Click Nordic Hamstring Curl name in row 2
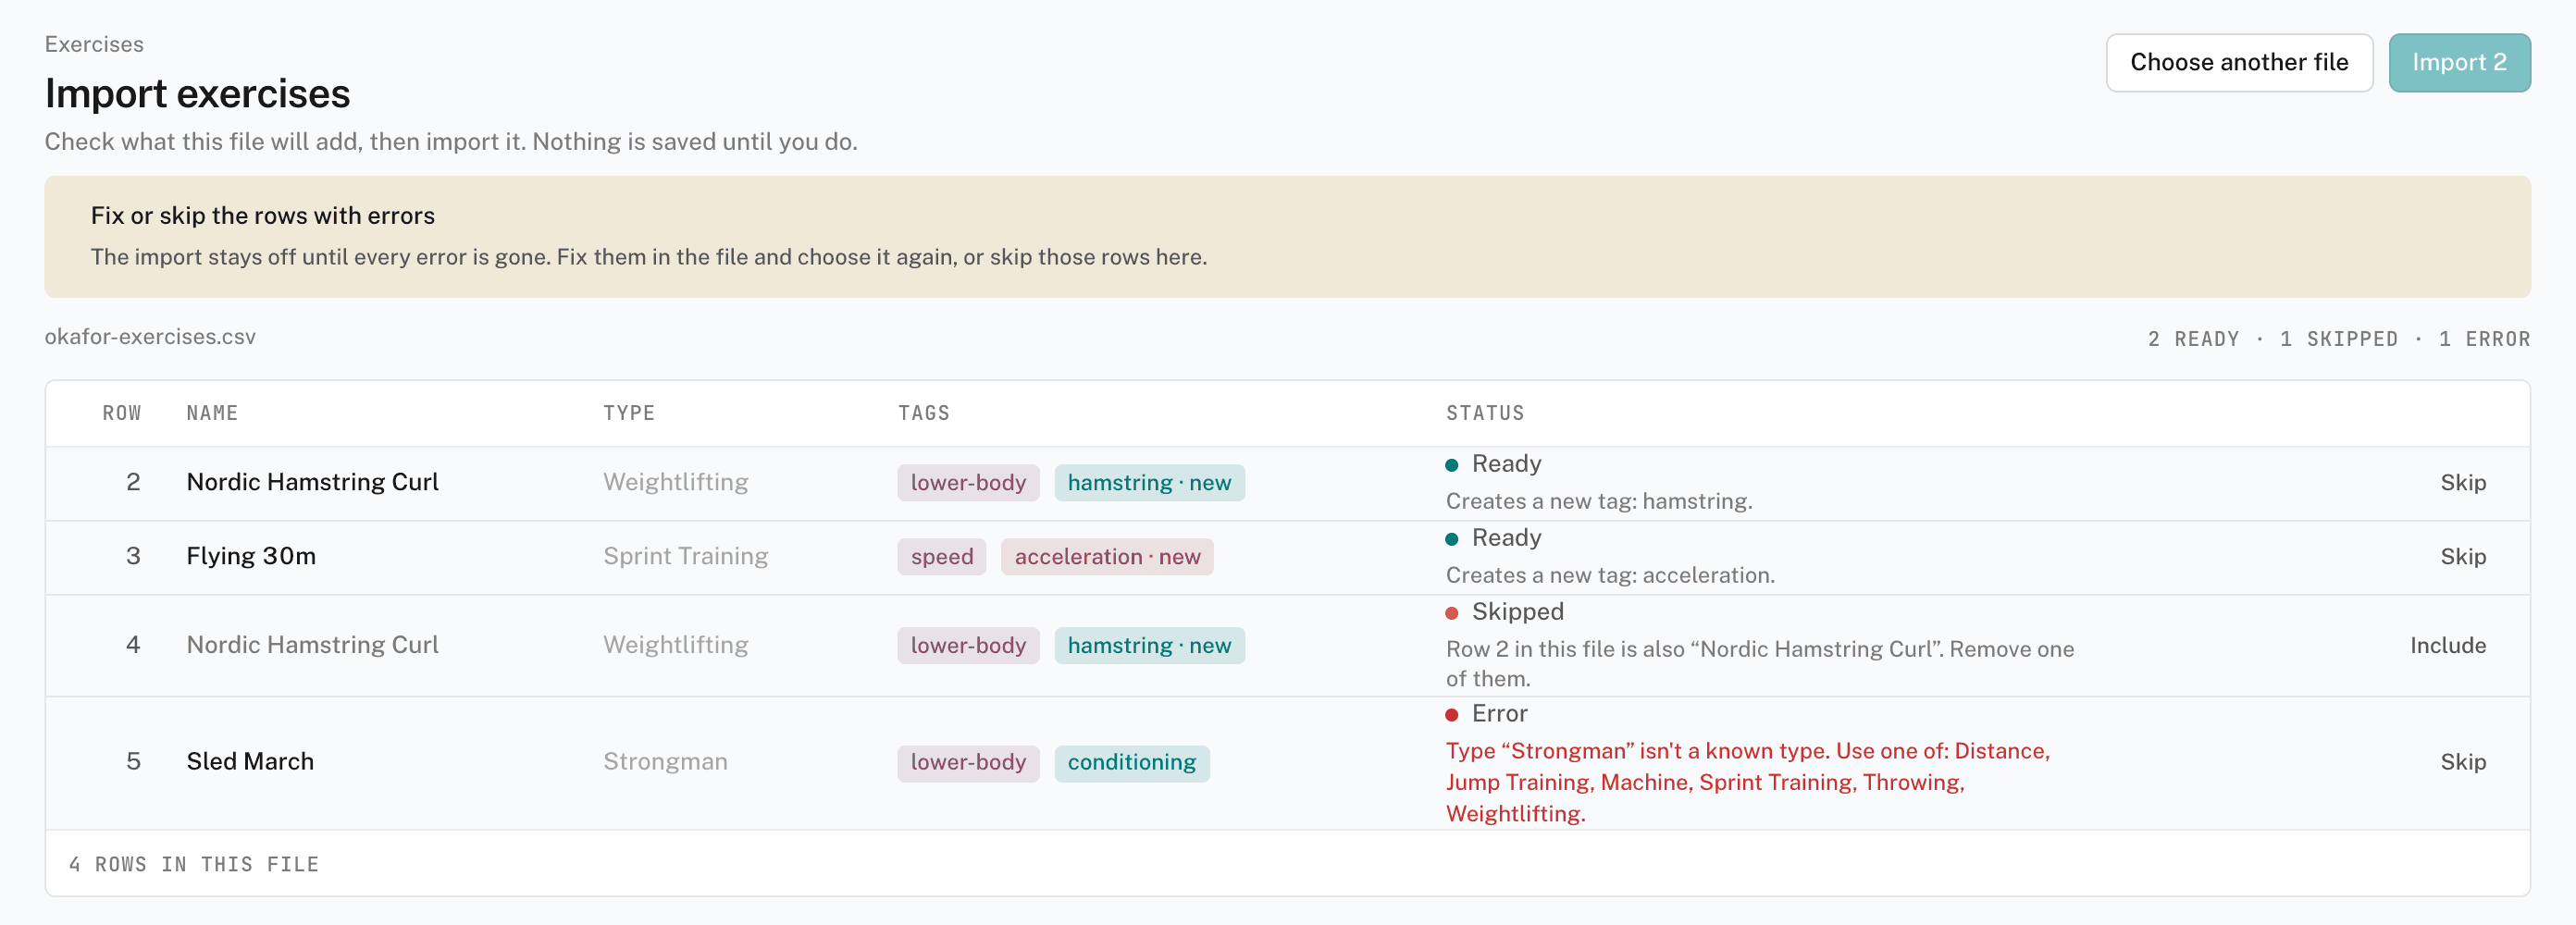The image size is (2576, 925). point(312,482)
